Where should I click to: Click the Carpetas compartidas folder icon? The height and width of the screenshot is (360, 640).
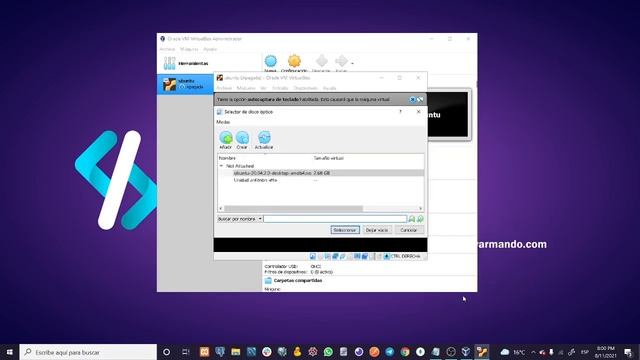[x=268, y=280]
